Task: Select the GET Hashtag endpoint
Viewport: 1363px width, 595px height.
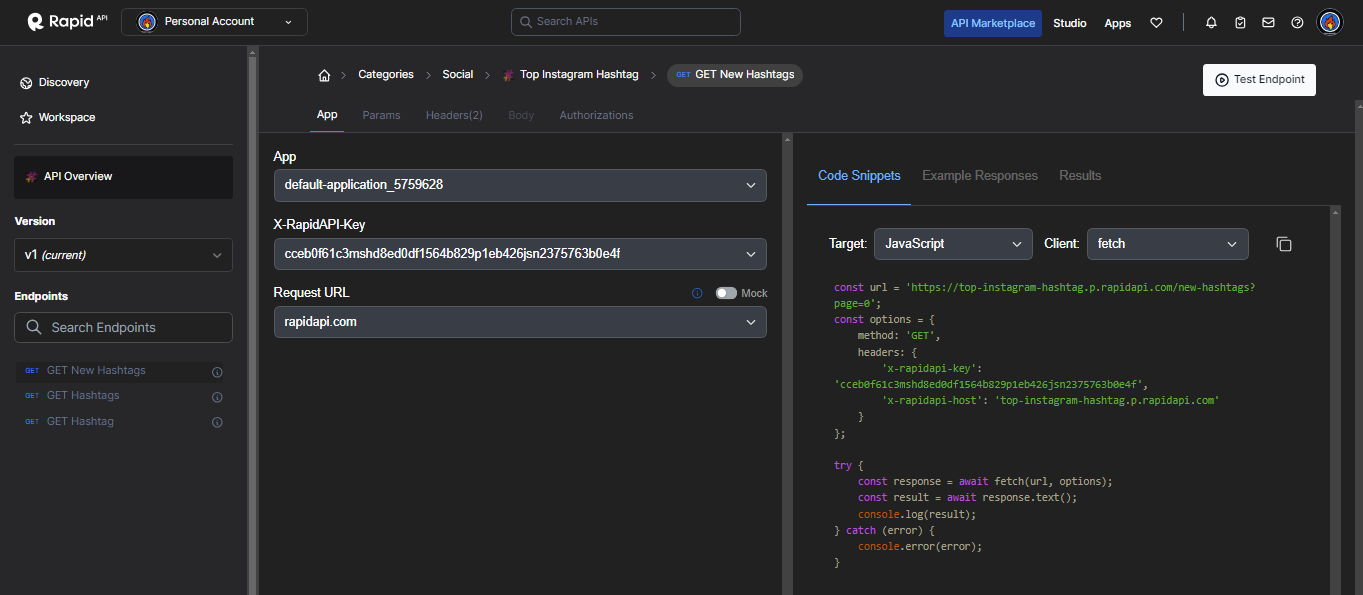Action: point(80,421)
